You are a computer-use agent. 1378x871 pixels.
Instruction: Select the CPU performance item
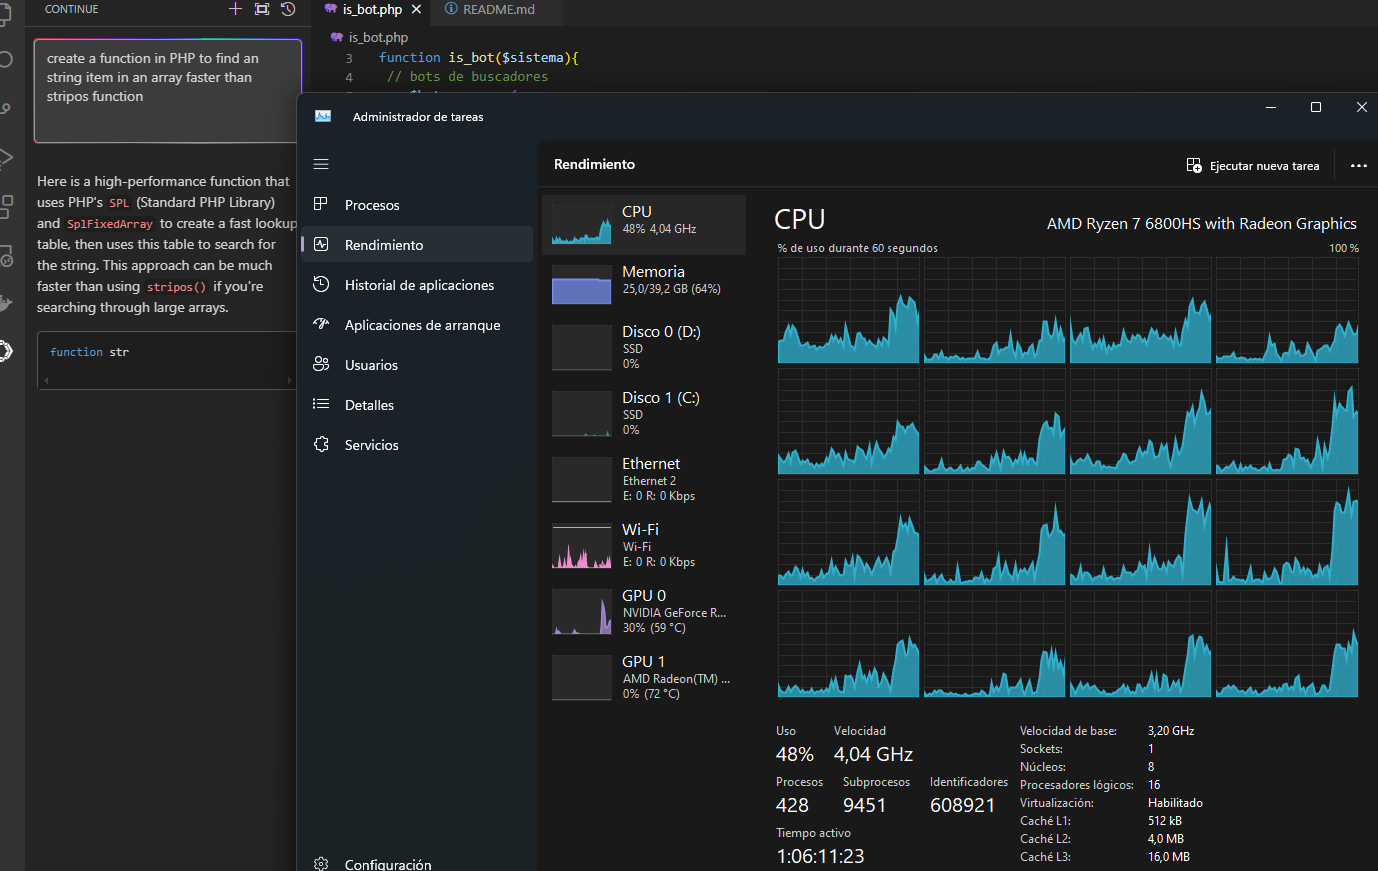point(644,224)
